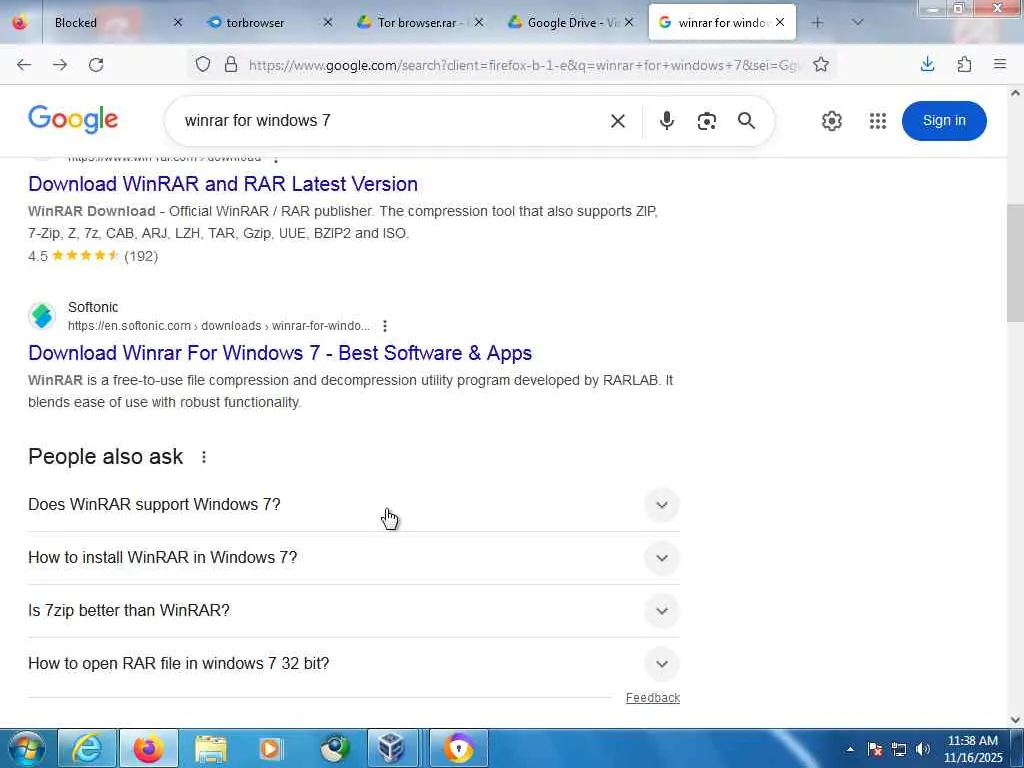Click taskbar clock and date

click(972, 749)
